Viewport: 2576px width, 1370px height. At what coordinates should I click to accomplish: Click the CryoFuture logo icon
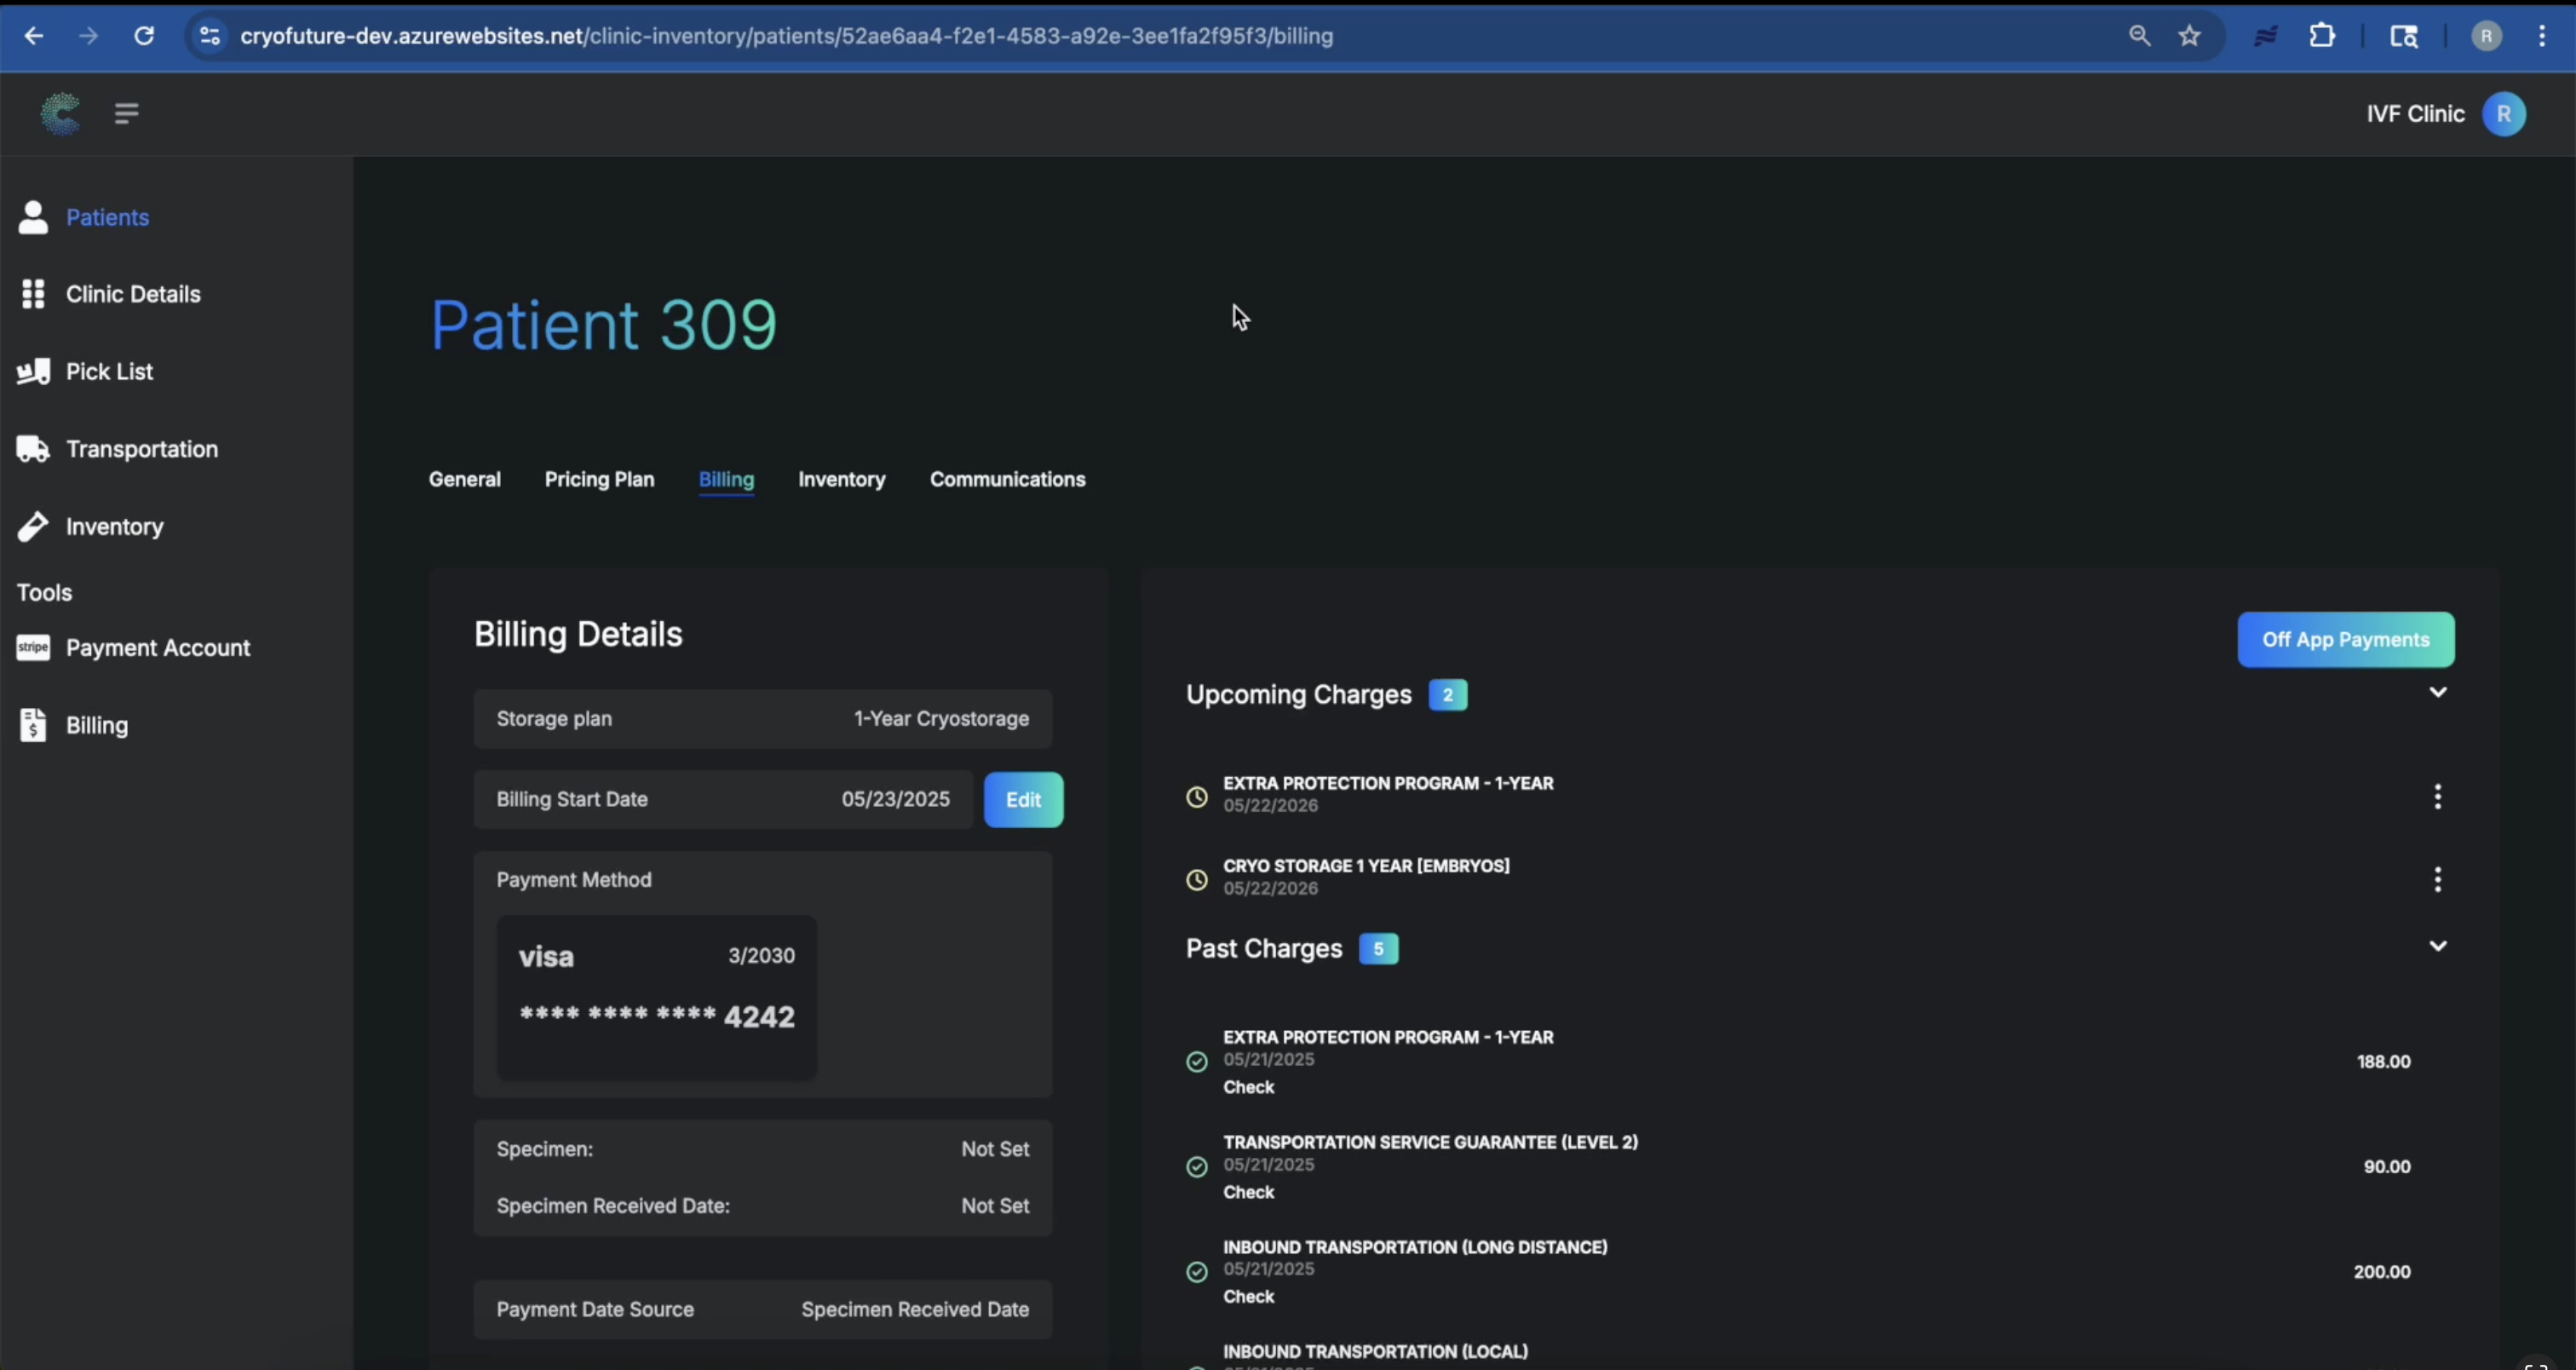(x=60, y=113)
